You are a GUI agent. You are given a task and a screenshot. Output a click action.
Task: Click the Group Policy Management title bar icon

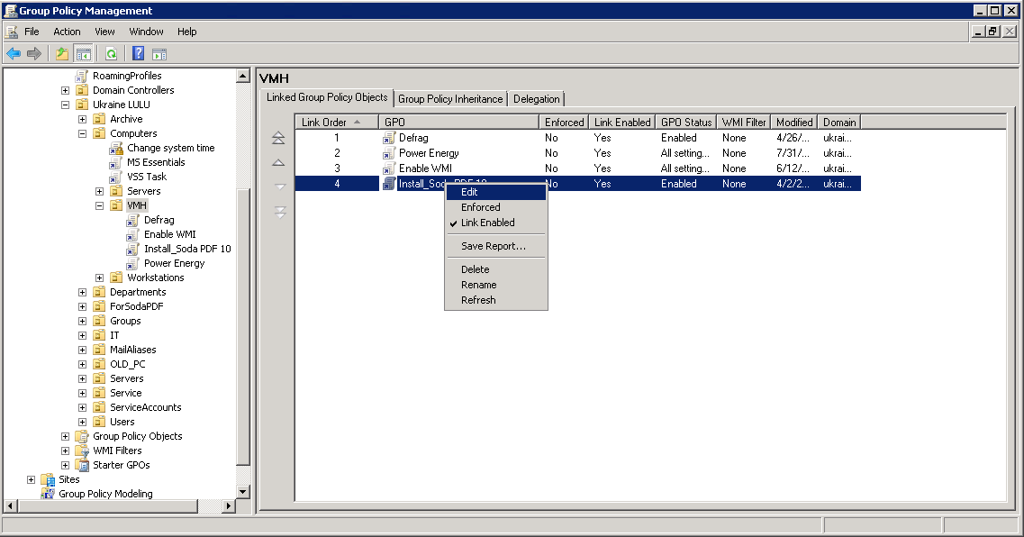tap(10, 10)
